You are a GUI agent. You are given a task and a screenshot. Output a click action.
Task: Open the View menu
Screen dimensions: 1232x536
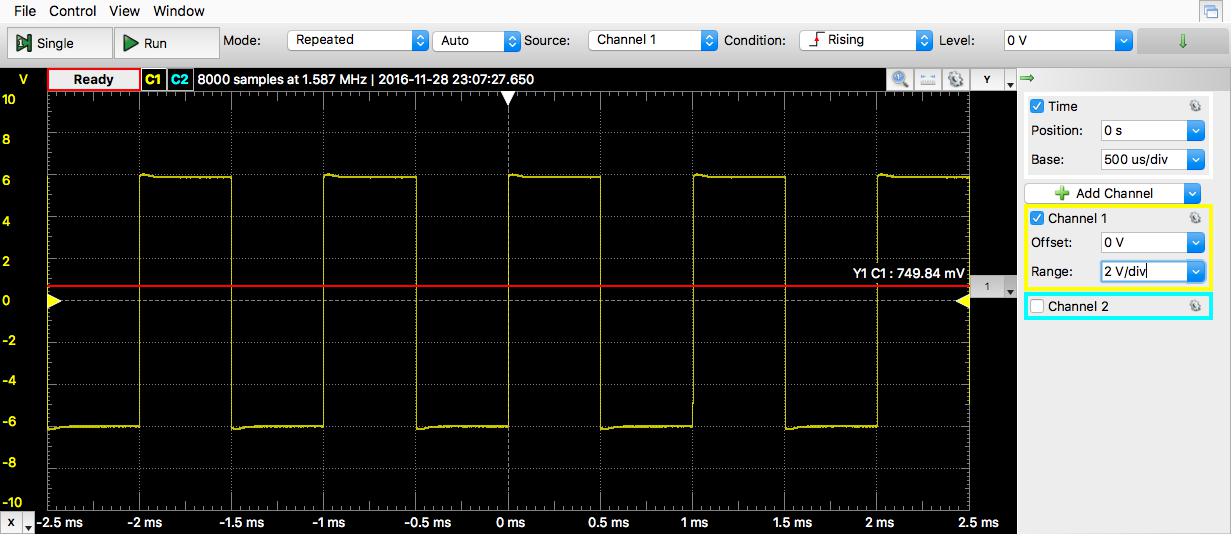pyautogui.click(x=124, y=11)
